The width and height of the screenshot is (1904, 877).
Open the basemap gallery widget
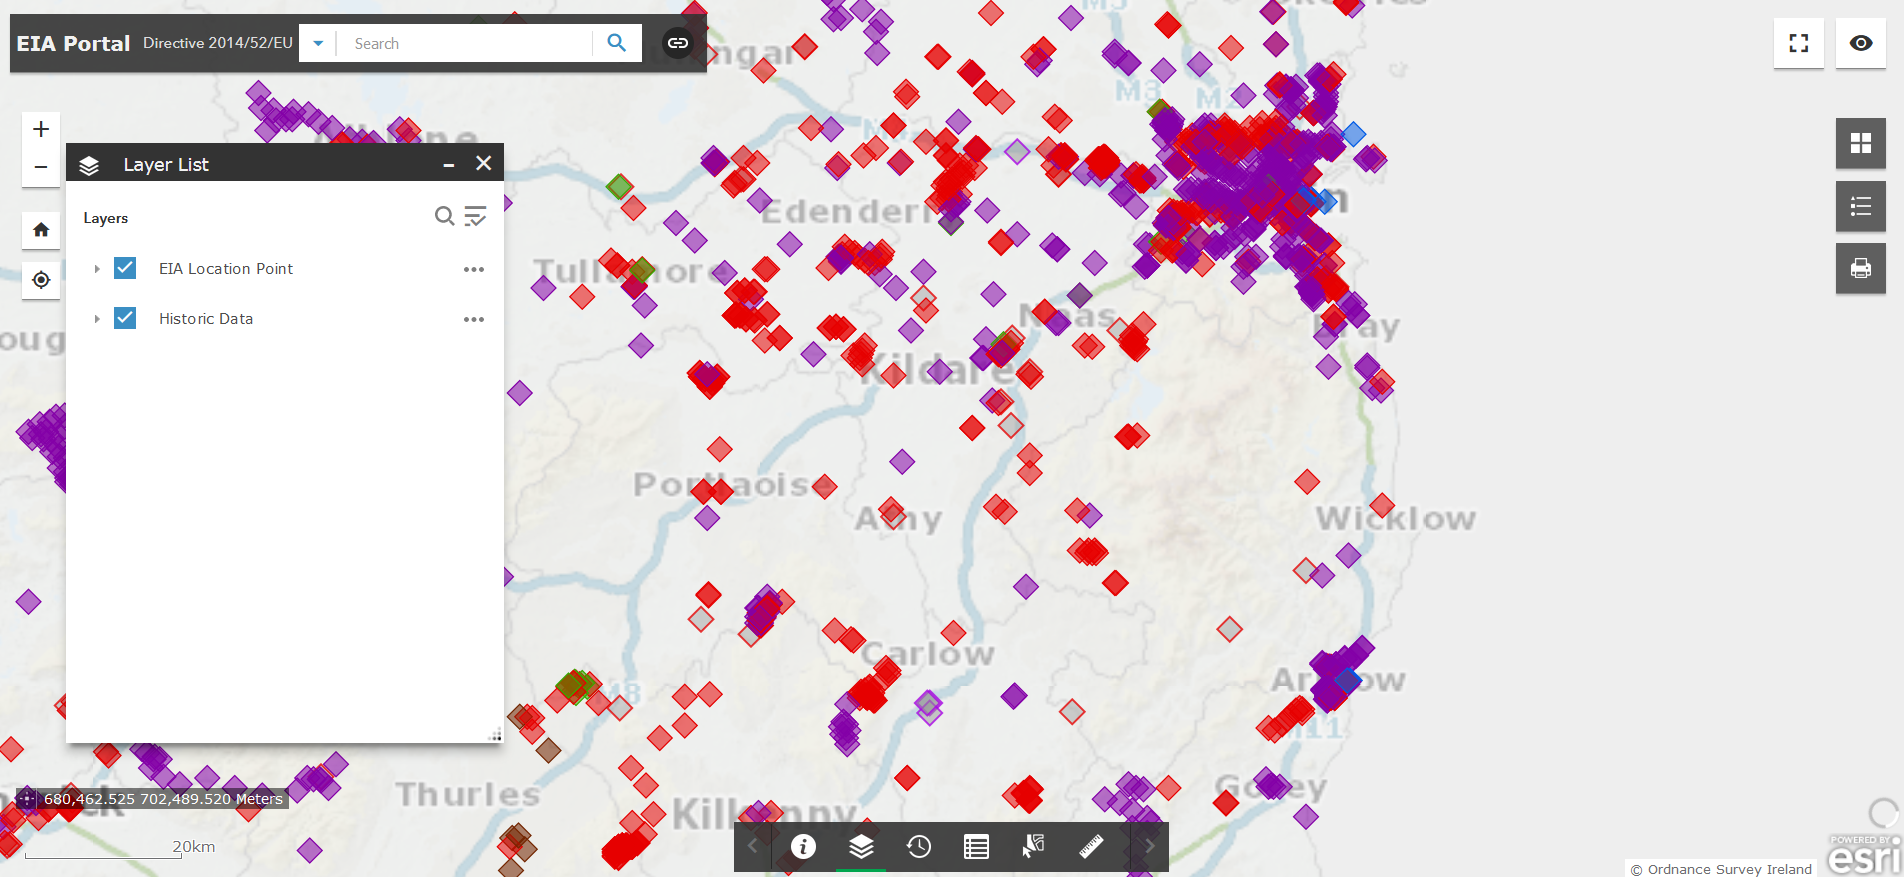click(x=1861, y=143)
